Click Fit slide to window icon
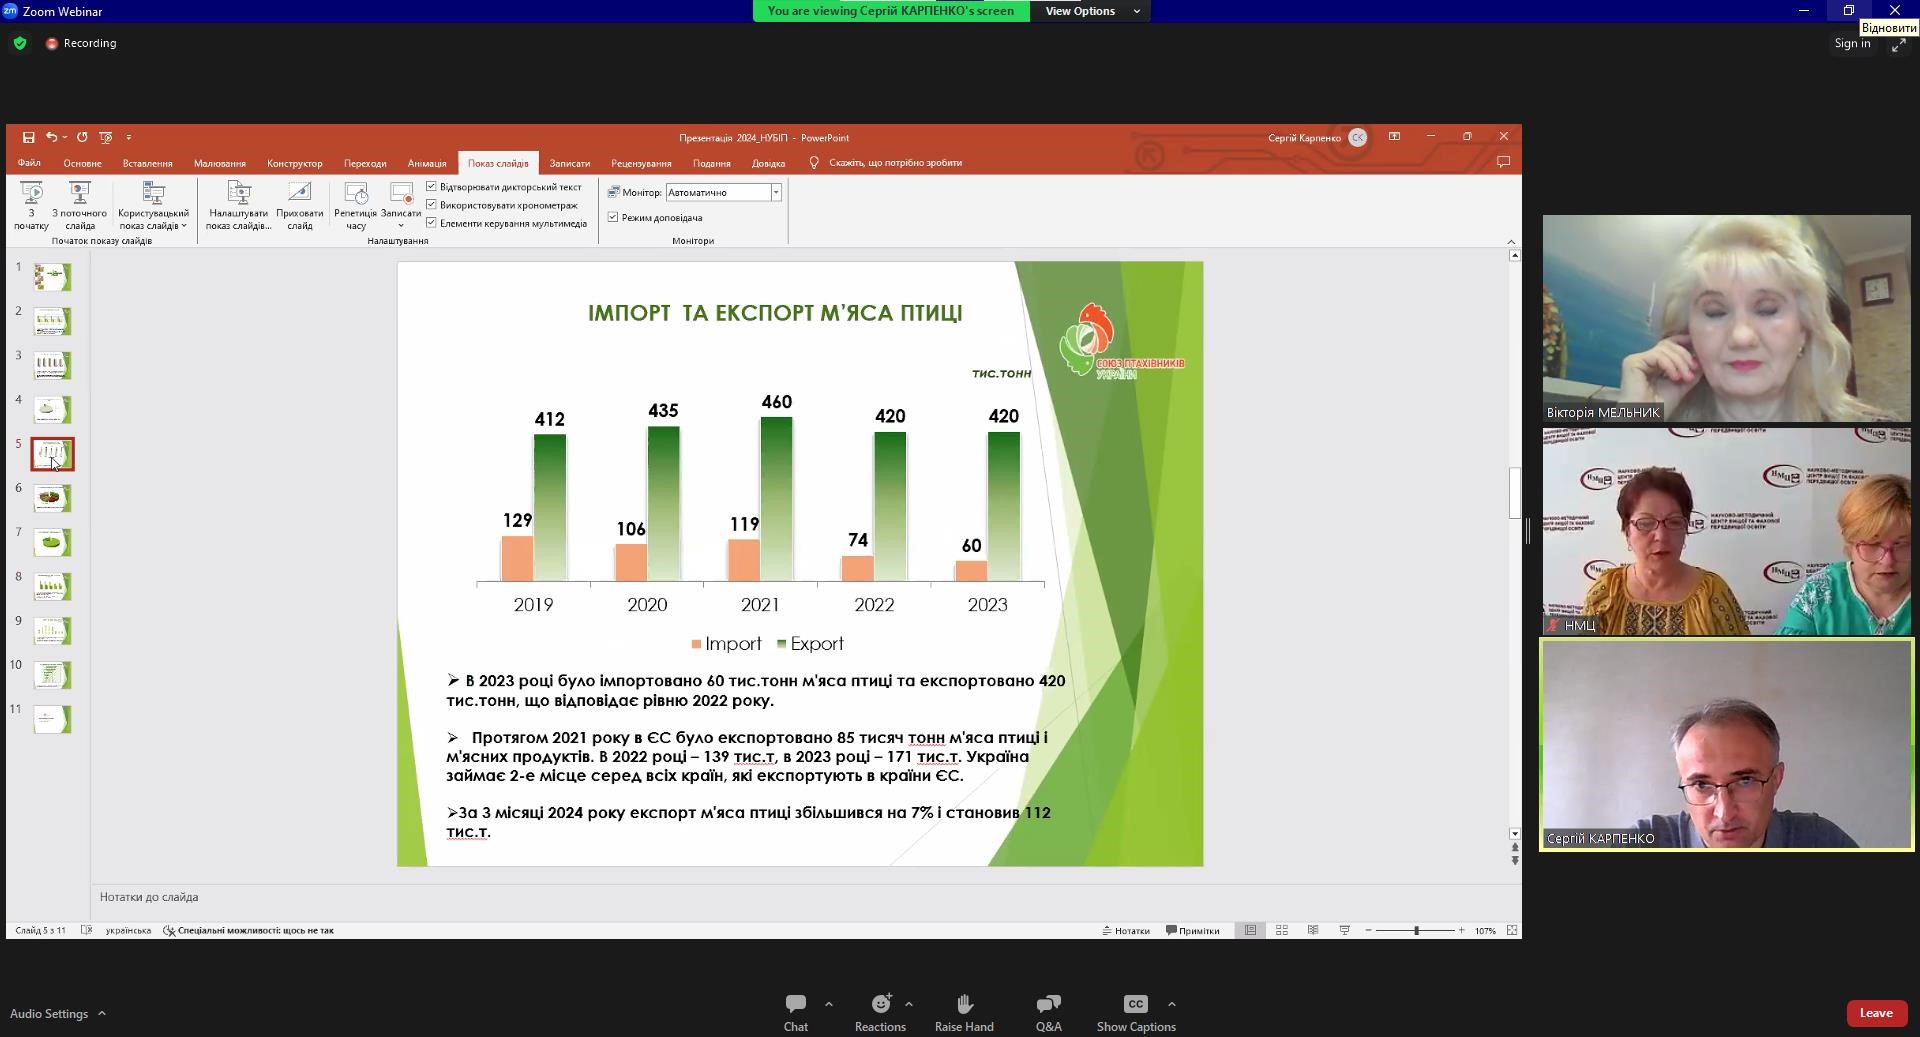Image resolution: width=1920 pixels, height=1037 pixels. (x=1512, y=930)
